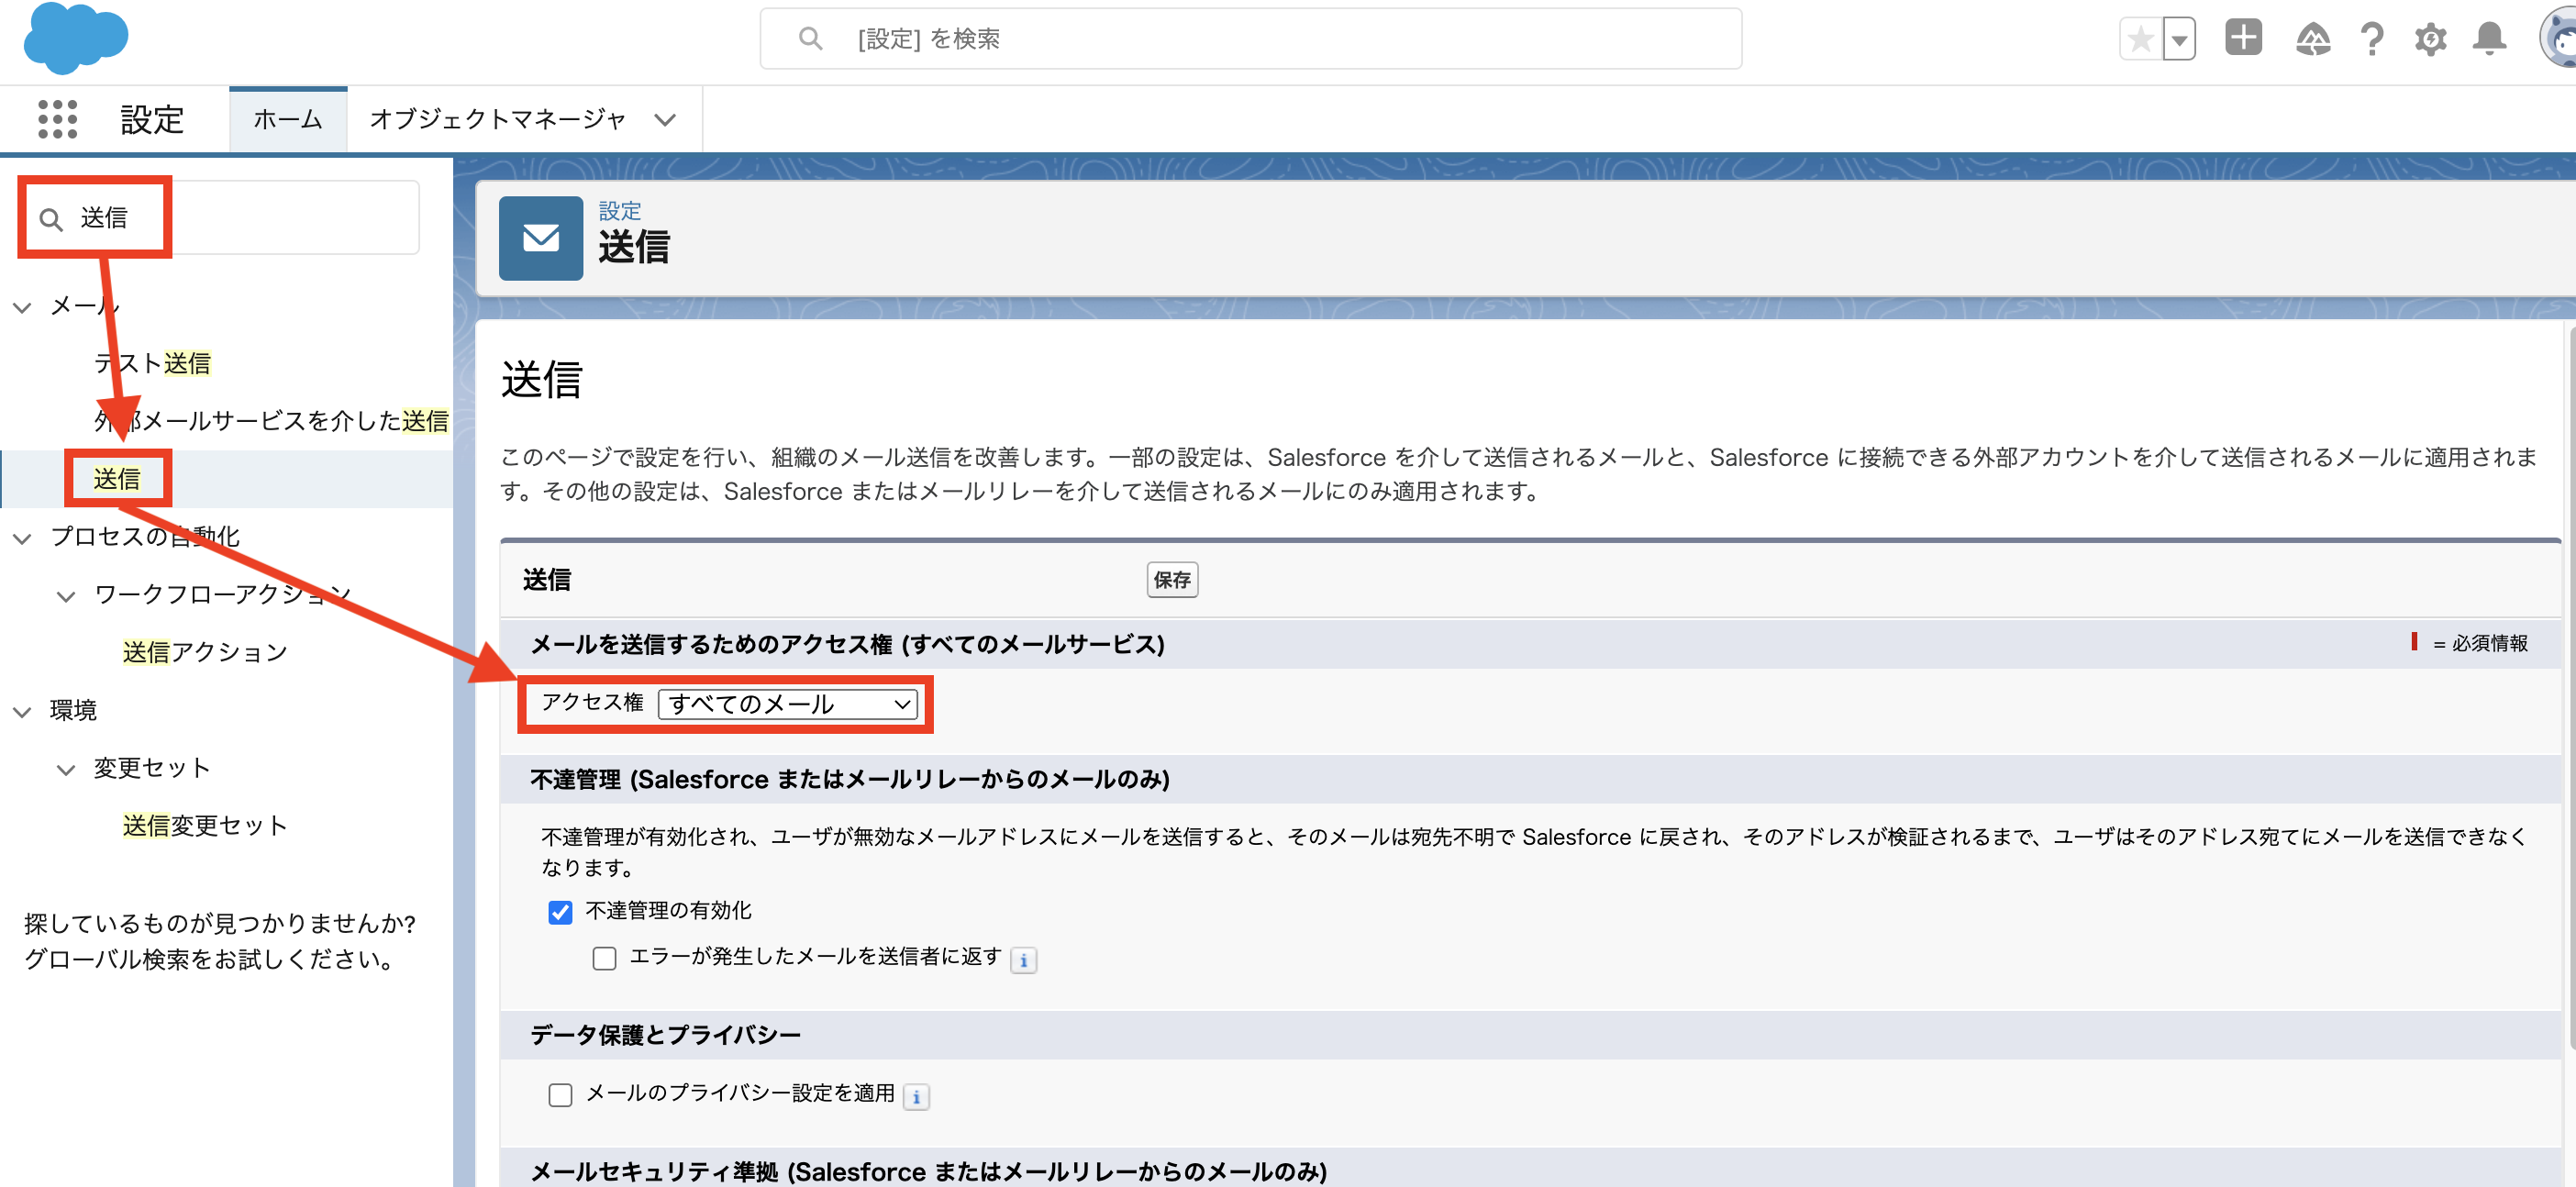The image size is (2576, 1187).
Task: Uncheck 不達管理の有効化
Action: pos(560,911)
